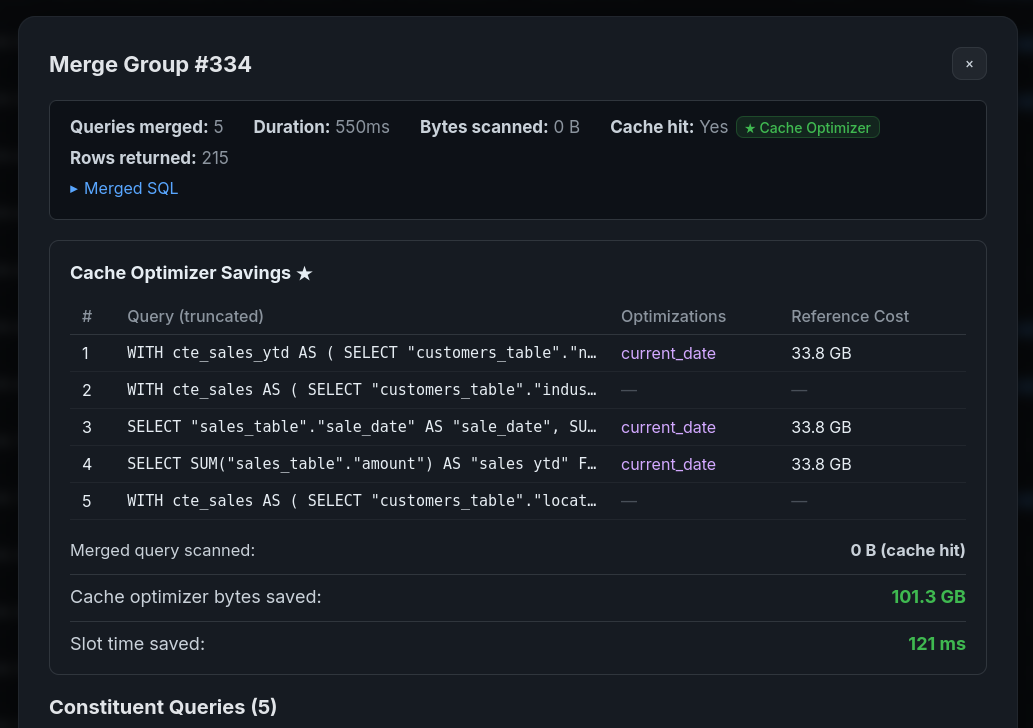Click the 101.3 GB bytes saved value
This screenshot has width=1033, height=728.
click(x=928, y=597)
